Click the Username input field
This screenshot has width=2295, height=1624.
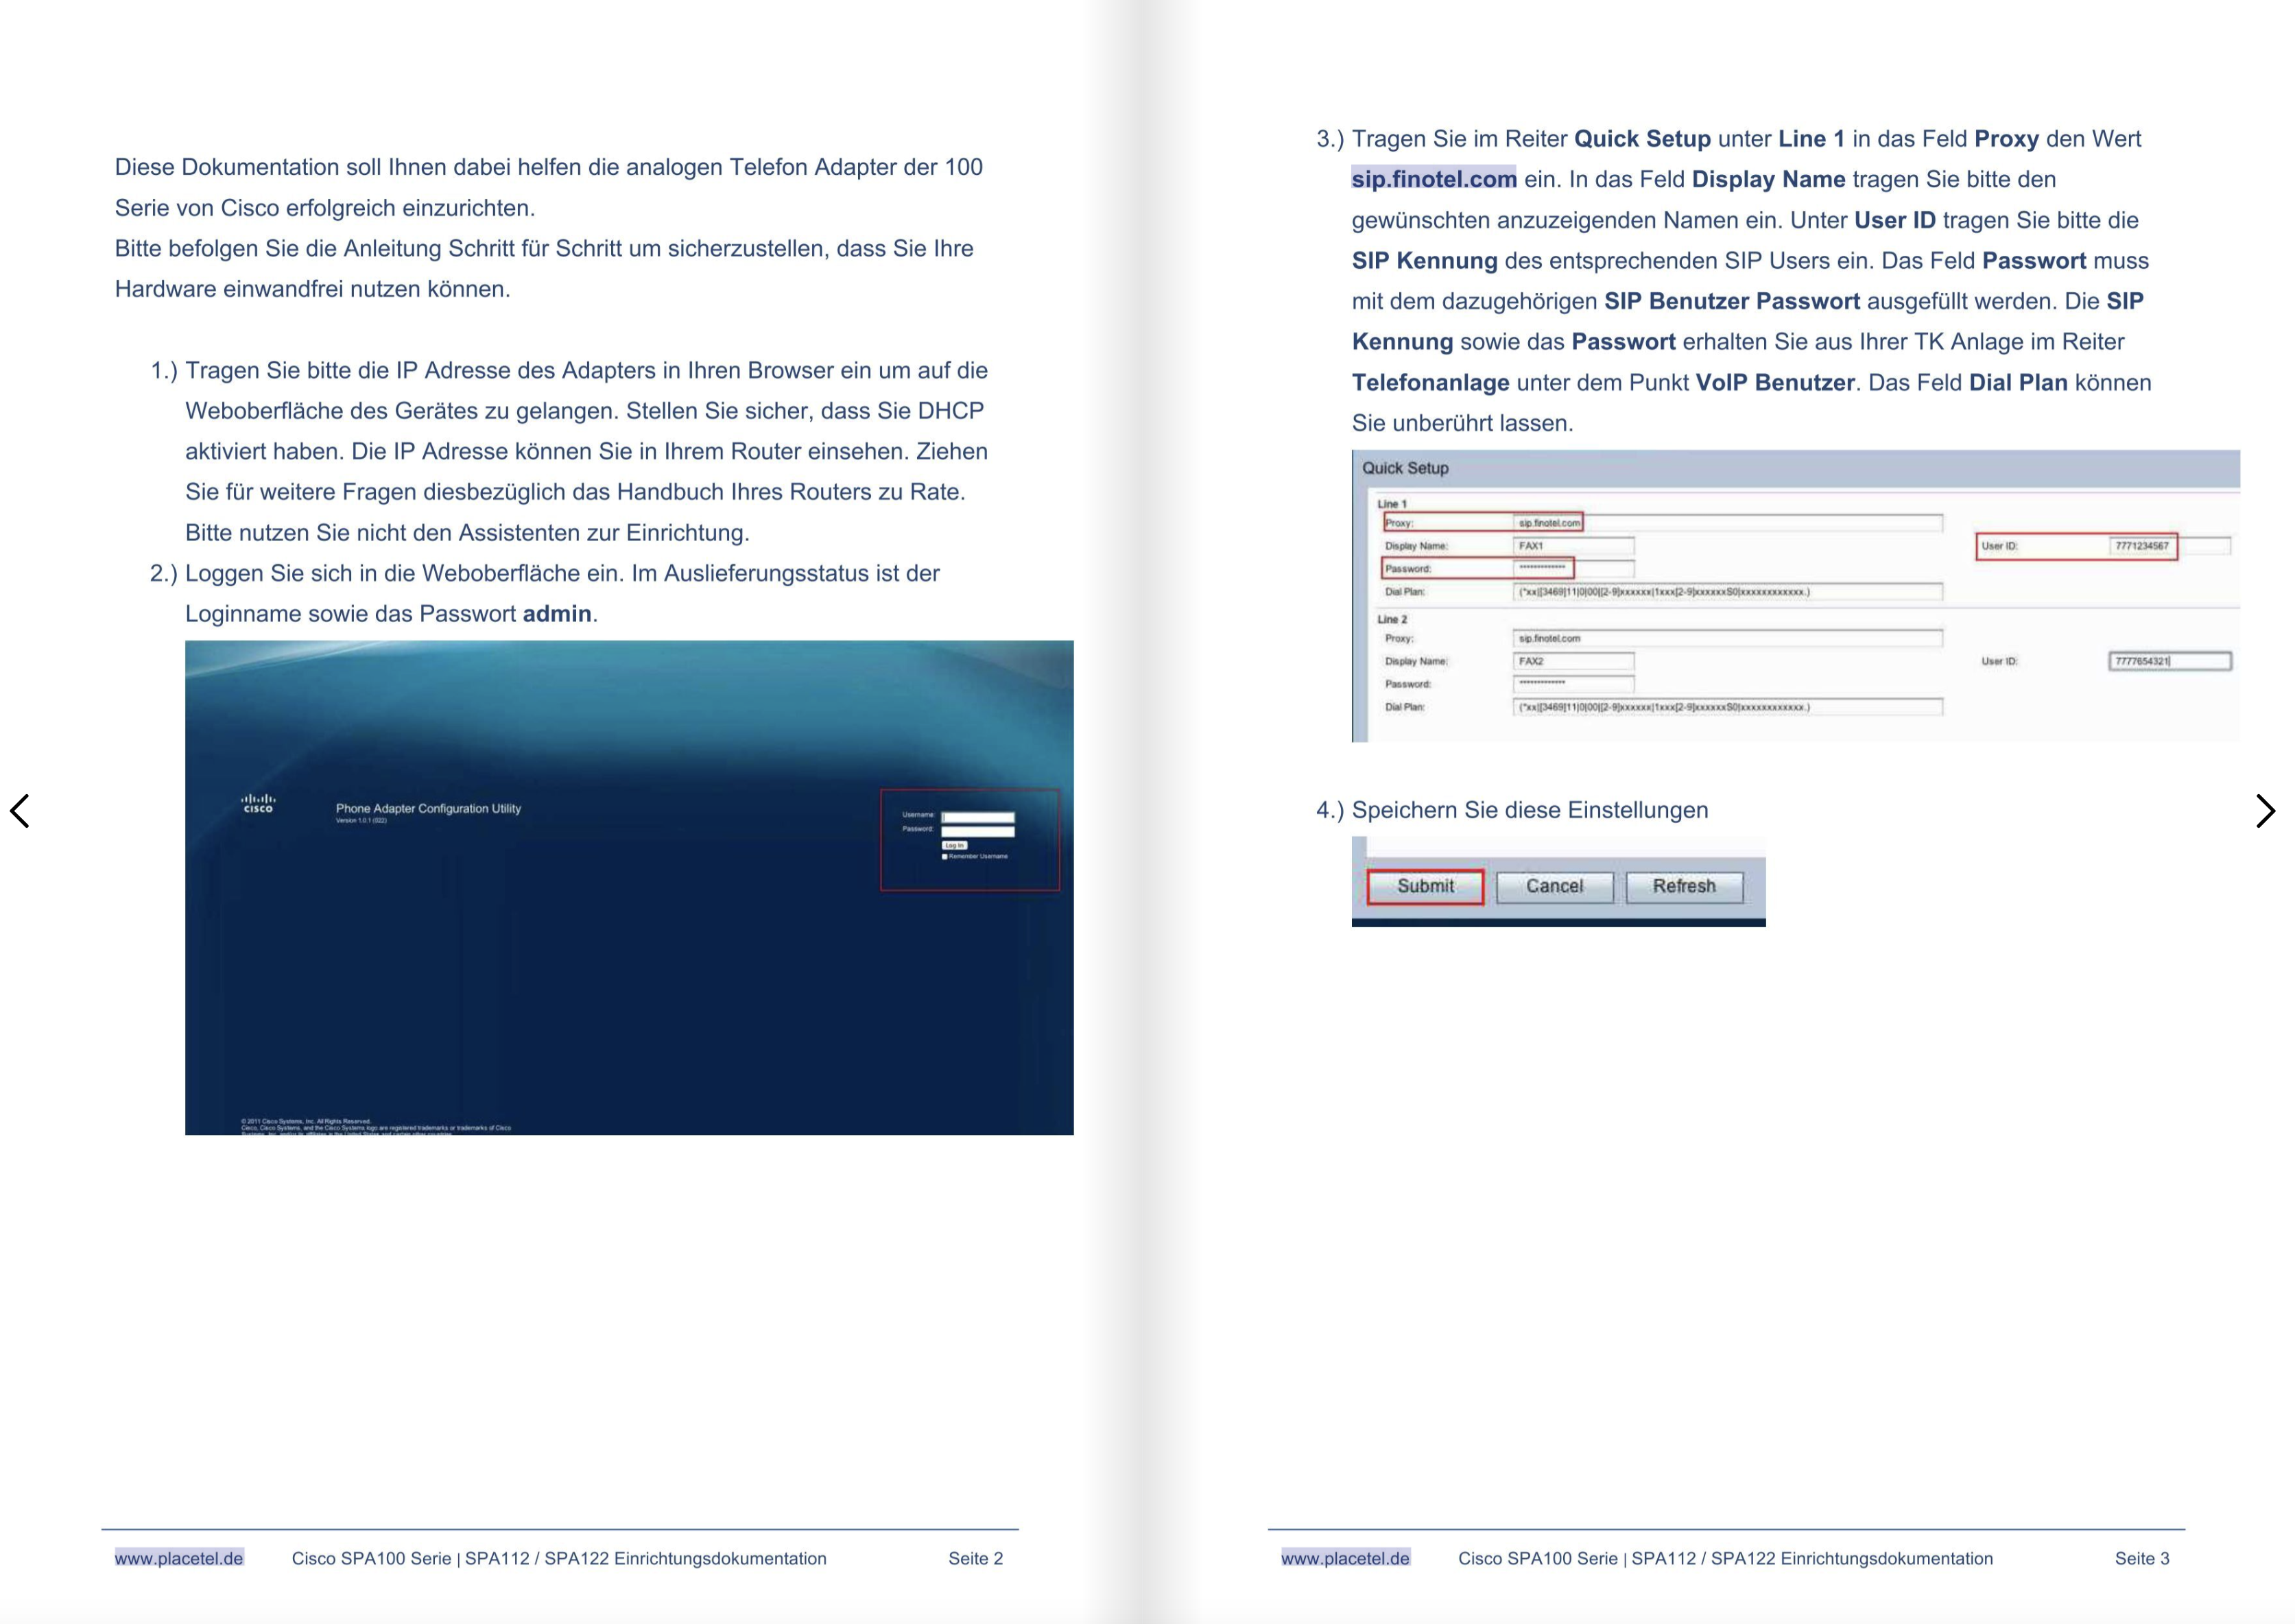[978, 817]
